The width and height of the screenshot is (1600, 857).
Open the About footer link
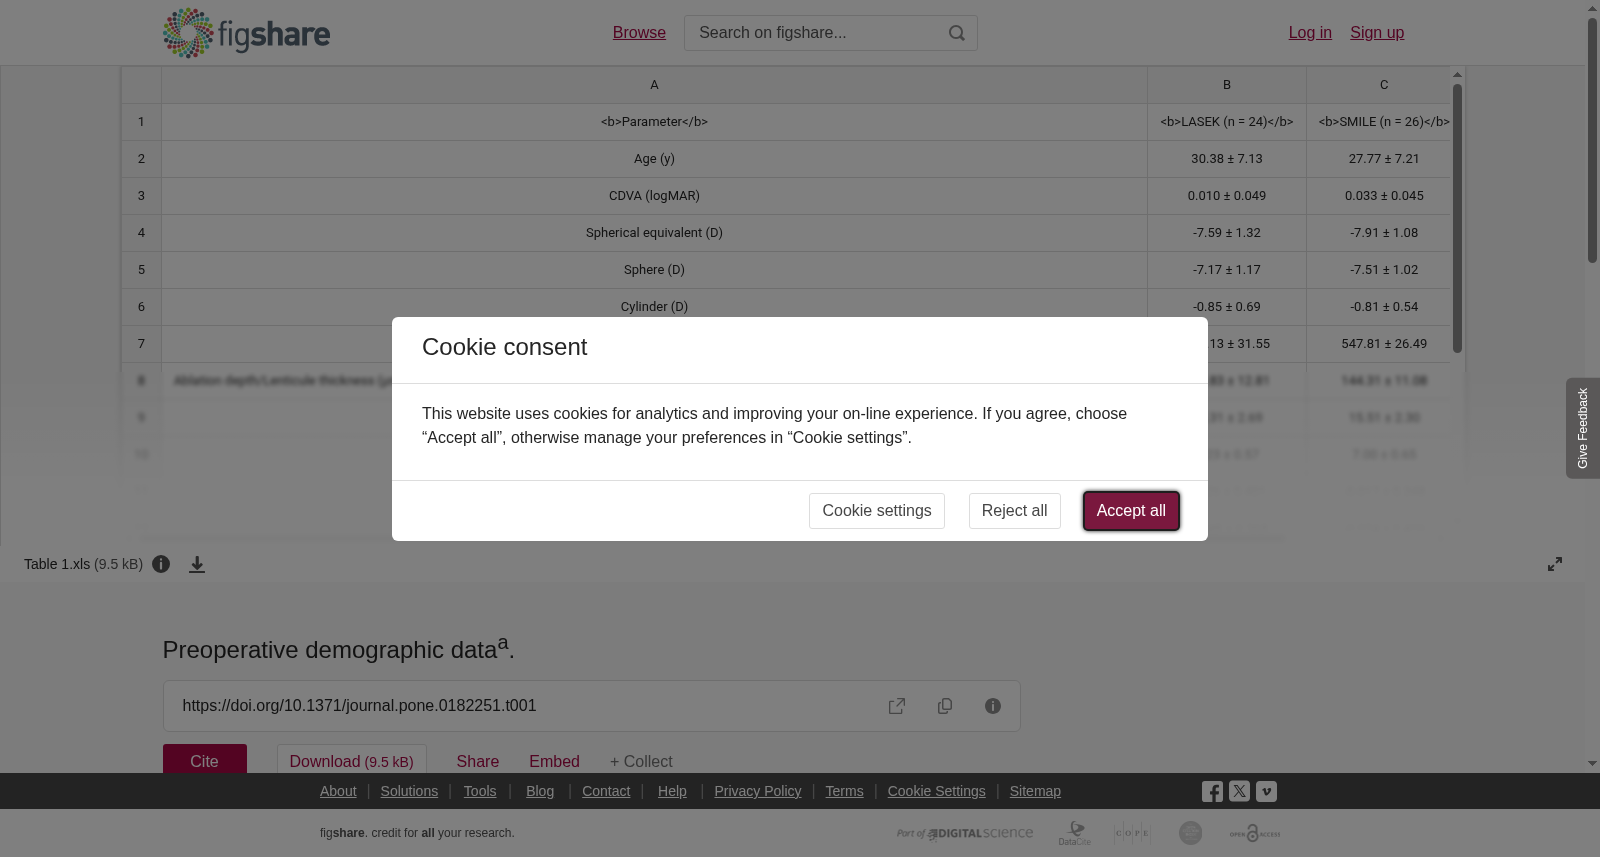(x=338, y=791)
